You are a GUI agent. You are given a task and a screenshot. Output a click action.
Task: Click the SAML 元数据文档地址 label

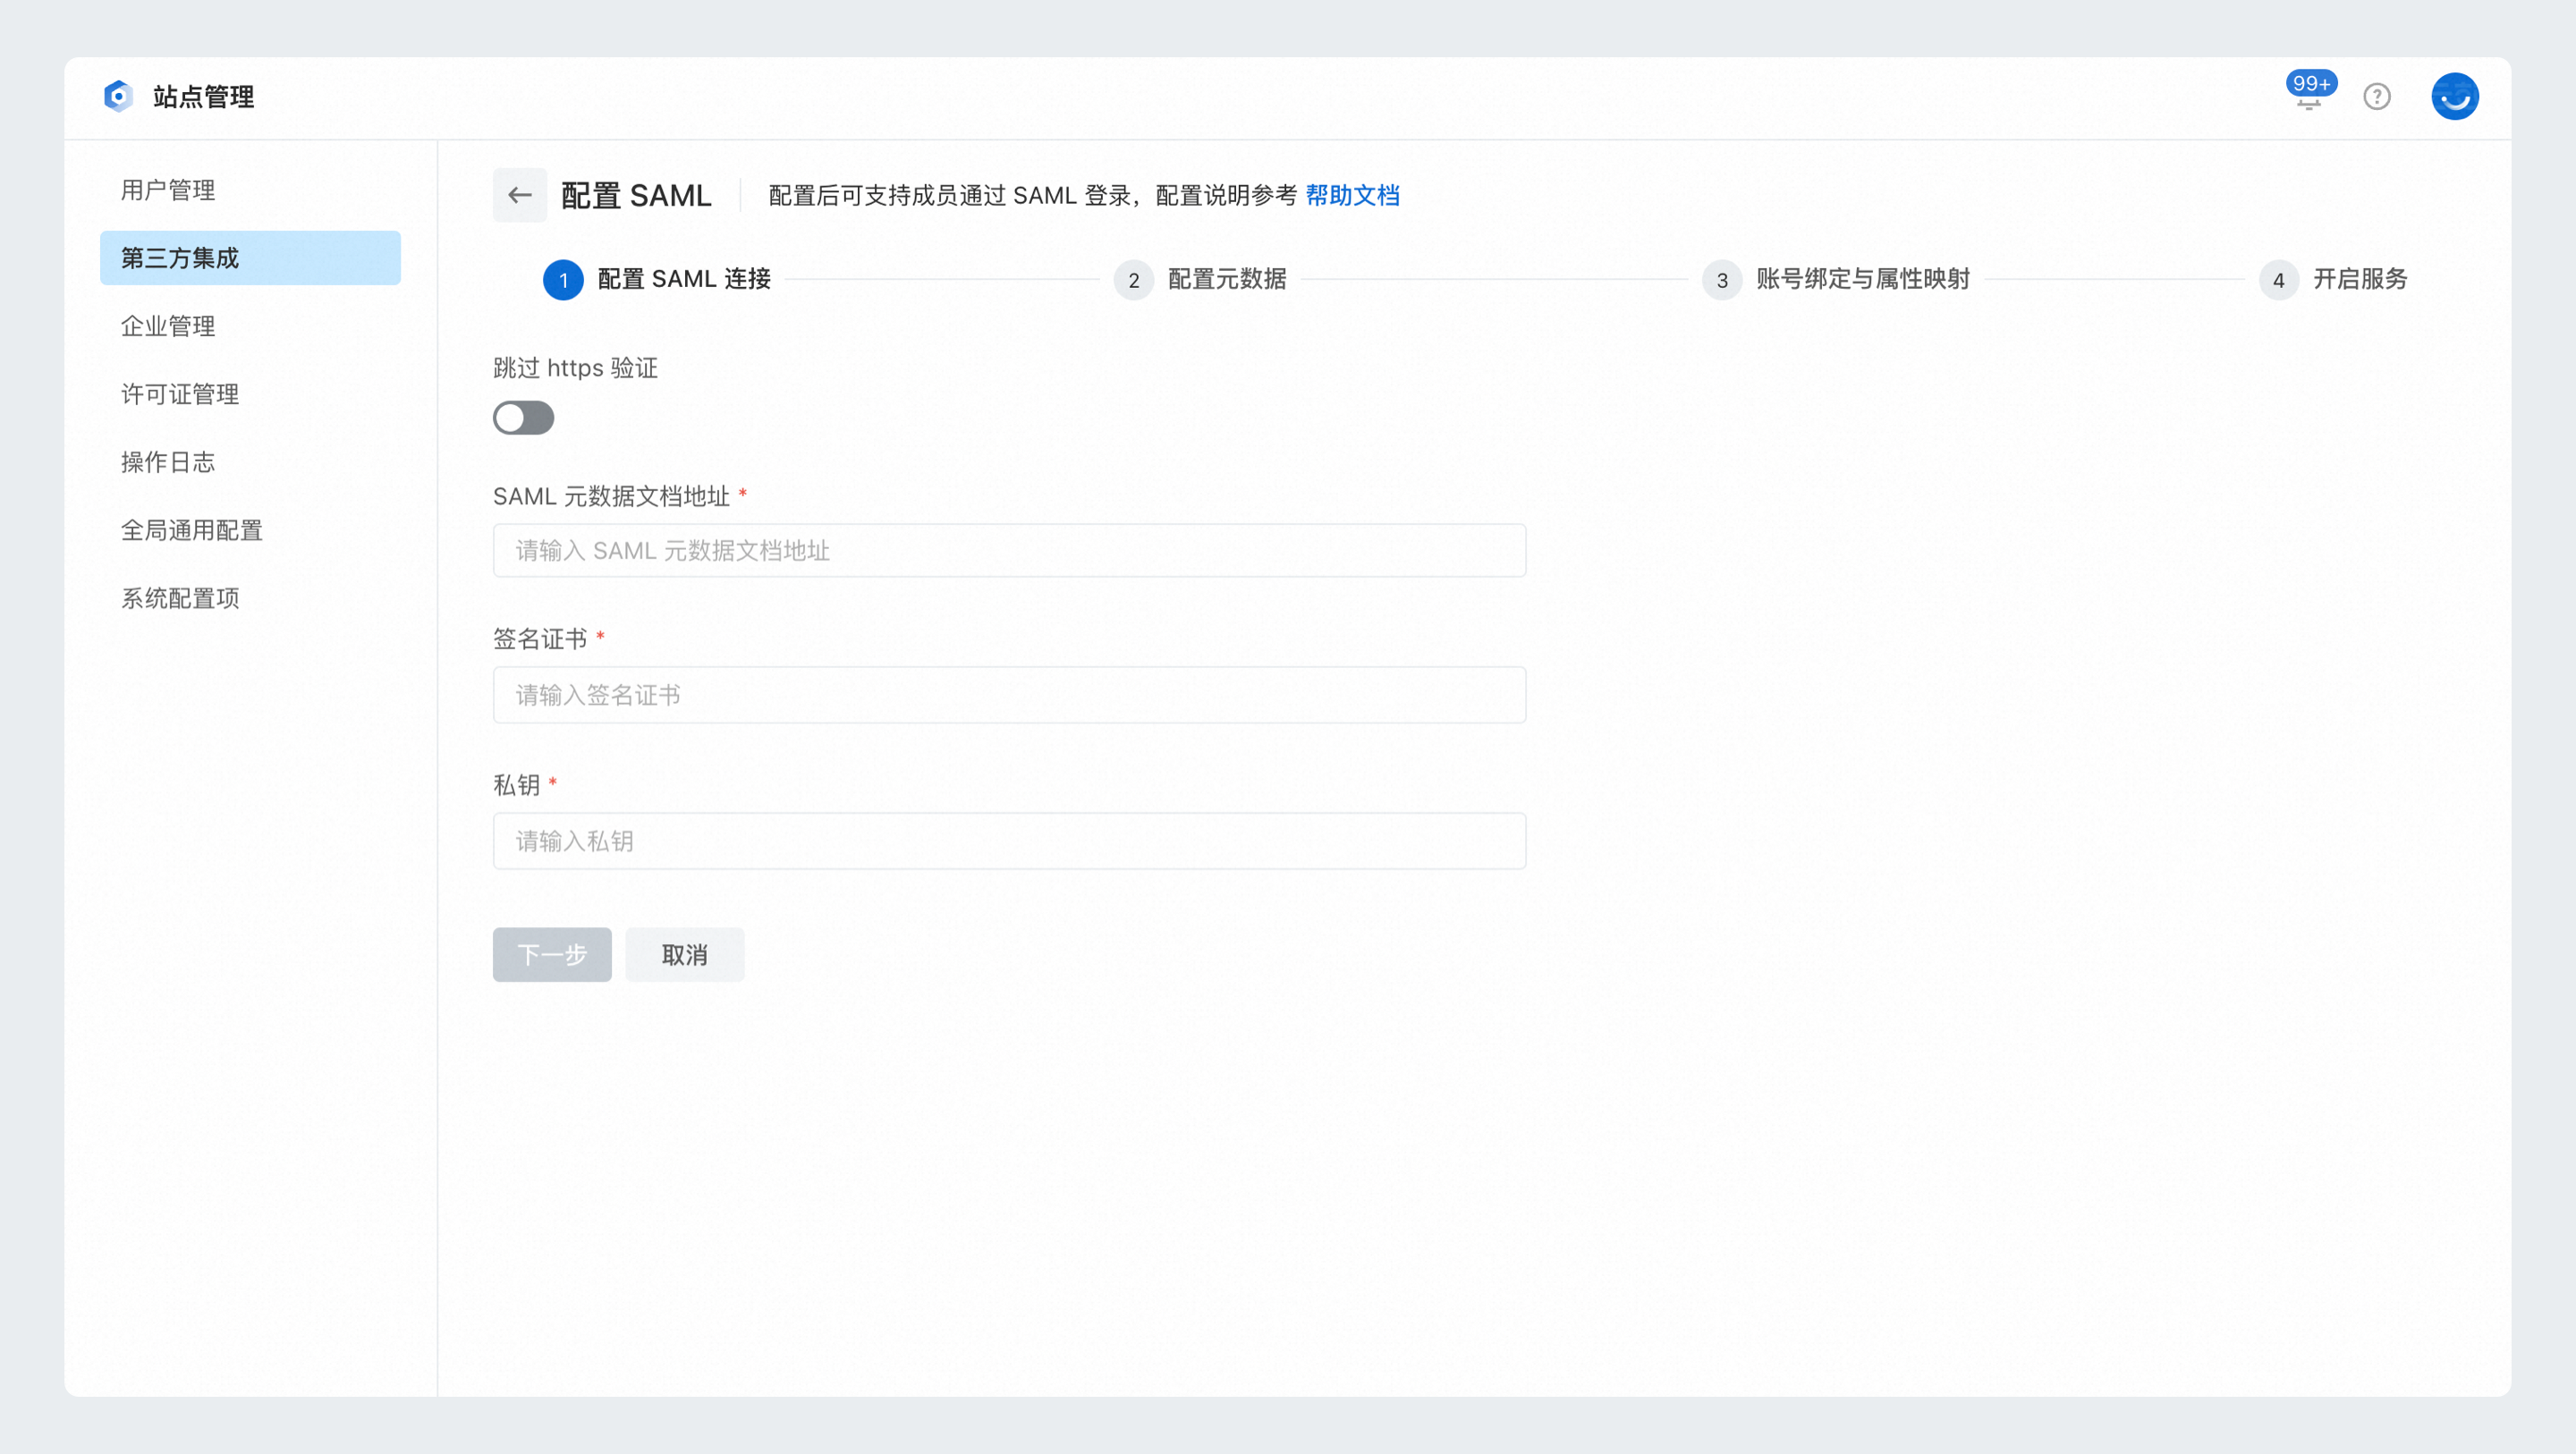pos(611,496)
